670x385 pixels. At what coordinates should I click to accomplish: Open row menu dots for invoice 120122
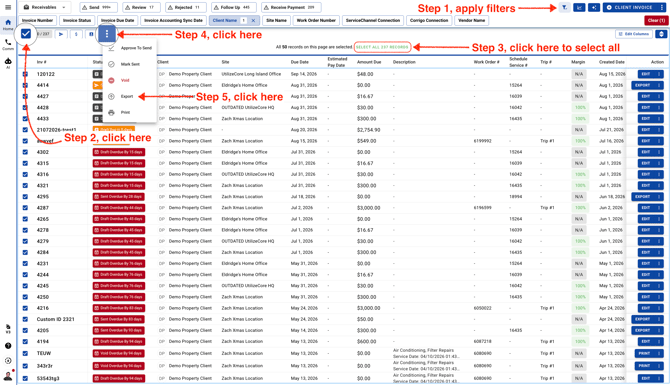coord(658,74)
